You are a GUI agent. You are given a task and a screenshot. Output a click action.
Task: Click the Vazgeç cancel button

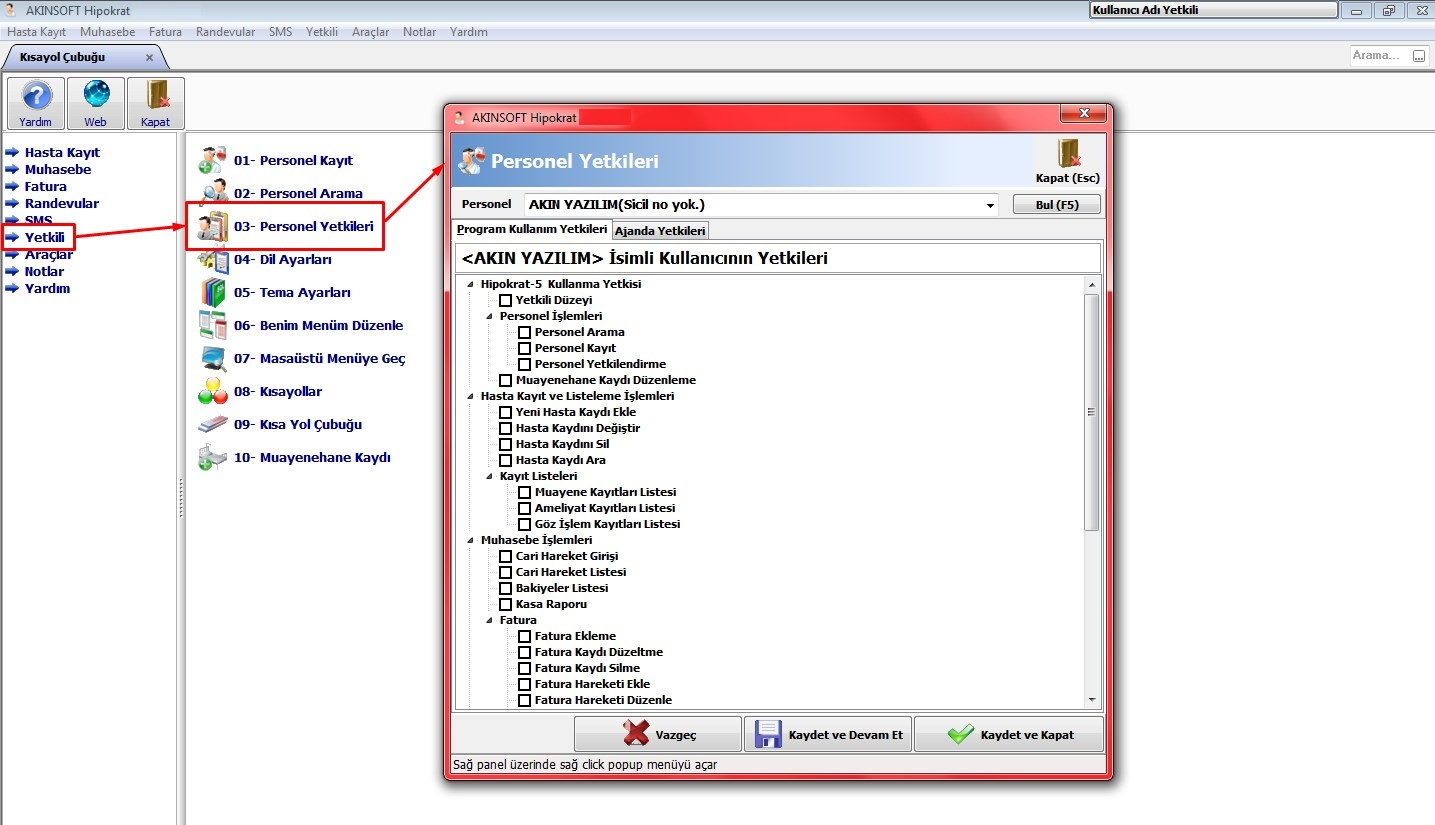[658, 734]
